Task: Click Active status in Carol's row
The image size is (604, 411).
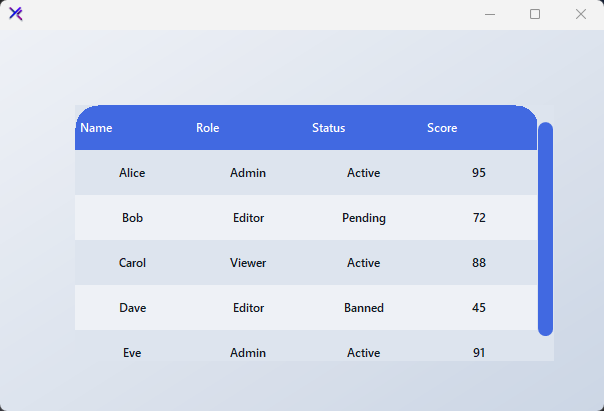Action: (364, 263)
